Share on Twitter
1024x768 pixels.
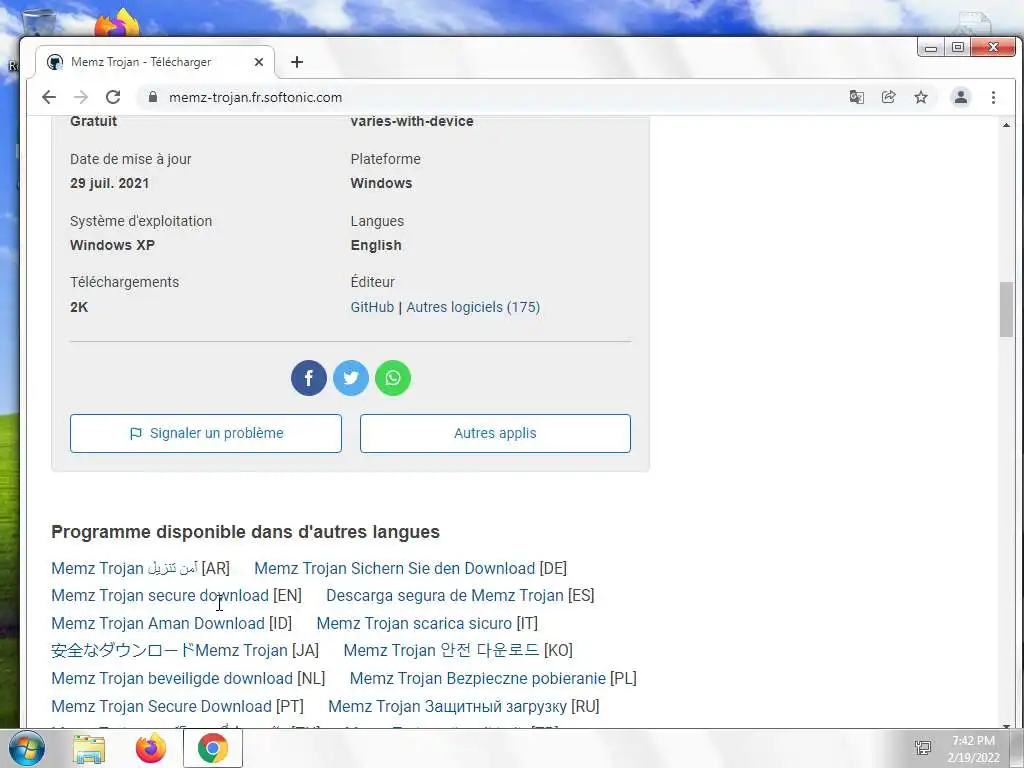pos(351,378)
